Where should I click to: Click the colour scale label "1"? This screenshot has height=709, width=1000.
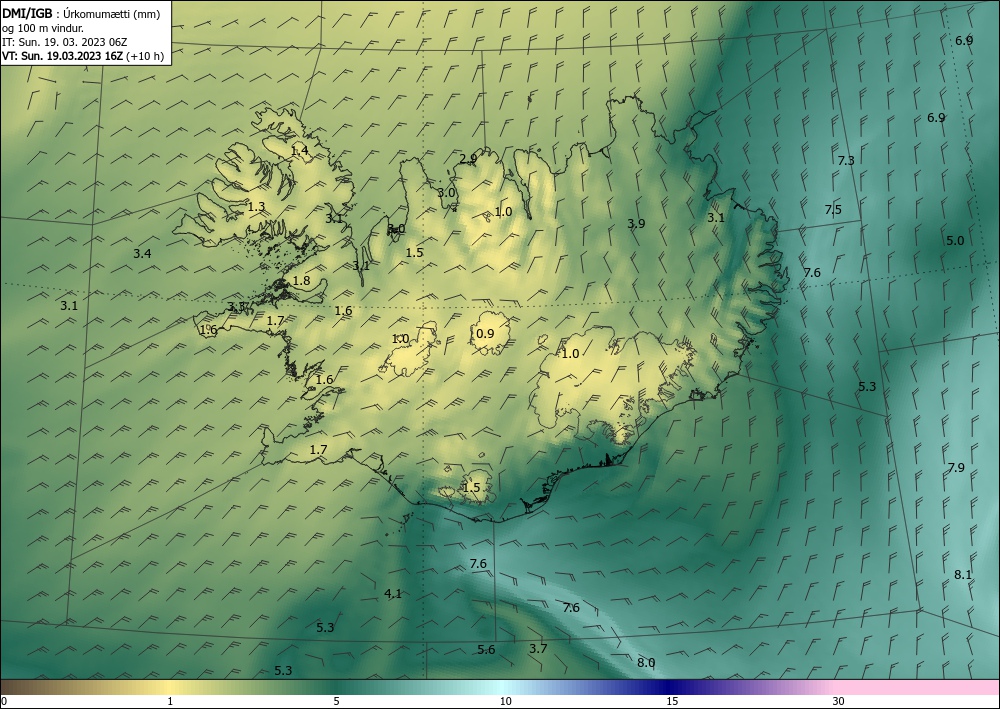coord(170,702)
